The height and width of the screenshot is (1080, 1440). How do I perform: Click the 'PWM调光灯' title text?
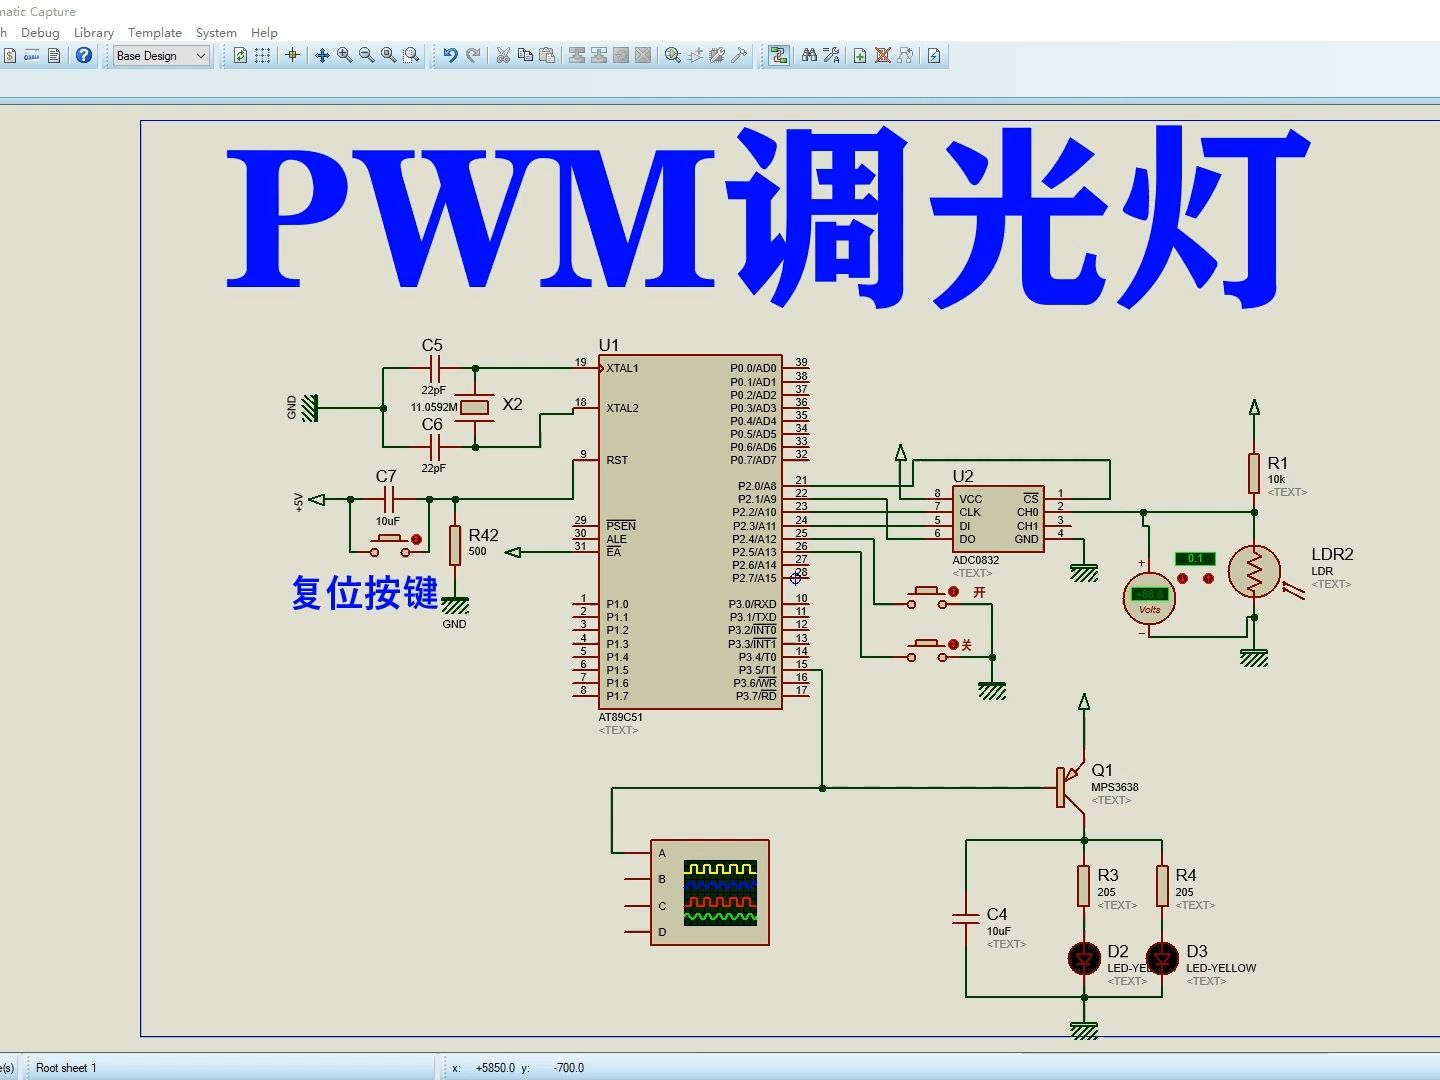(x=768, y=215)
